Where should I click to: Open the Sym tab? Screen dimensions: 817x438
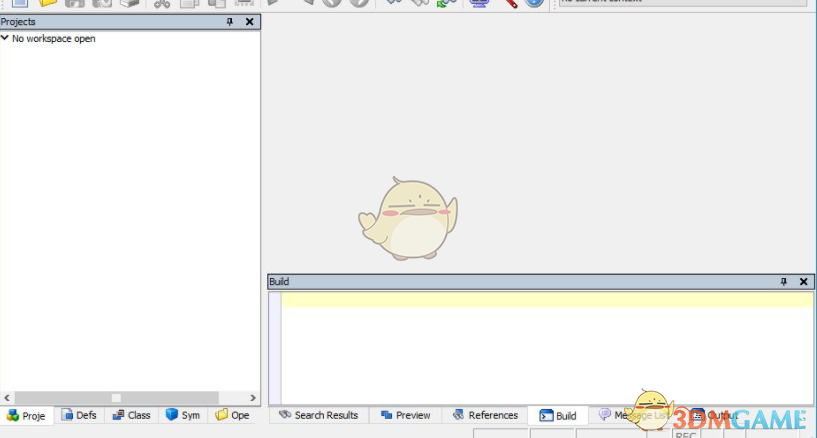click(183, 415)
